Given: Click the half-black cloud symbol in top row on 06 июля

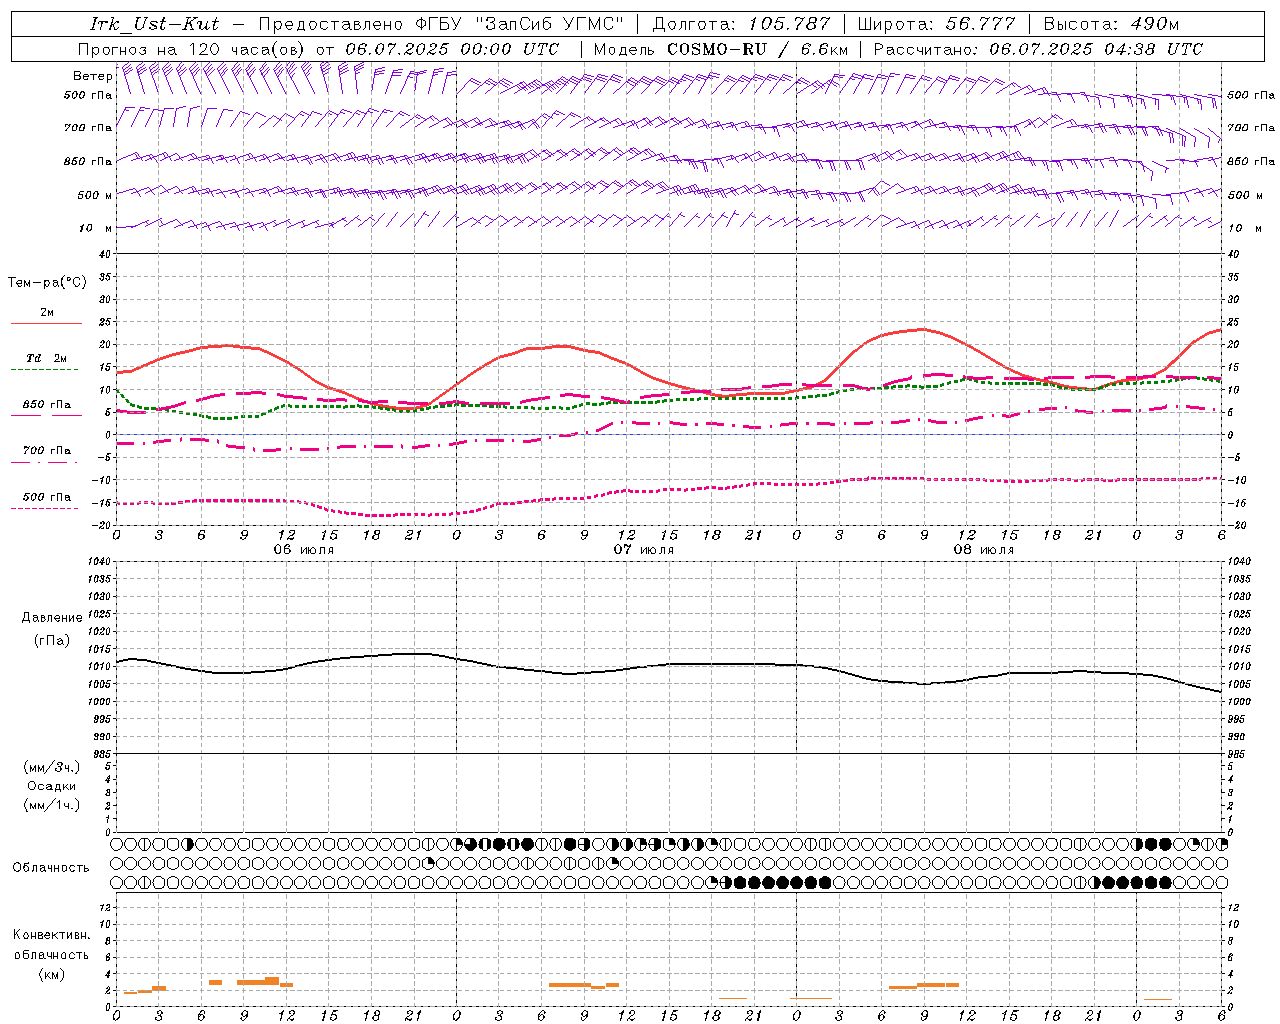Looking at the screenshot, I should tap(188, 844).
